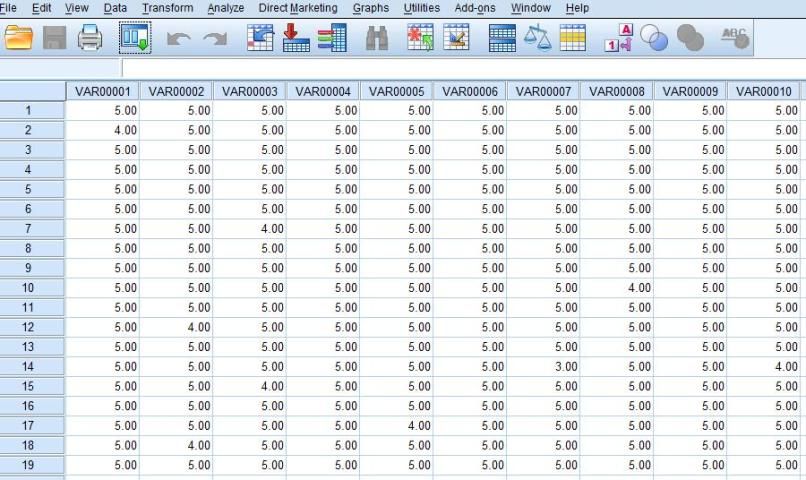Click the Go to case toolbar icon
The height and width of the screenshot is (480, 806).
pos(260,38)
